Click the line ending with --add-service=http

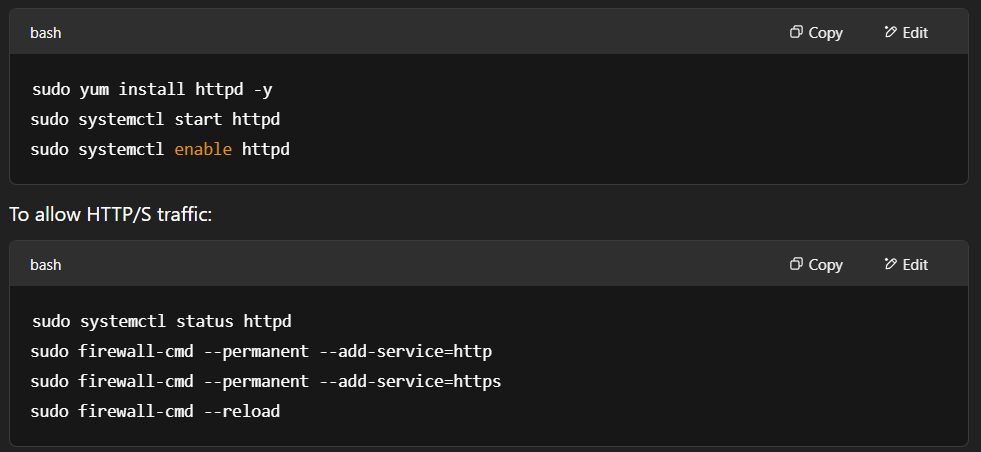[x=261, y=352]
